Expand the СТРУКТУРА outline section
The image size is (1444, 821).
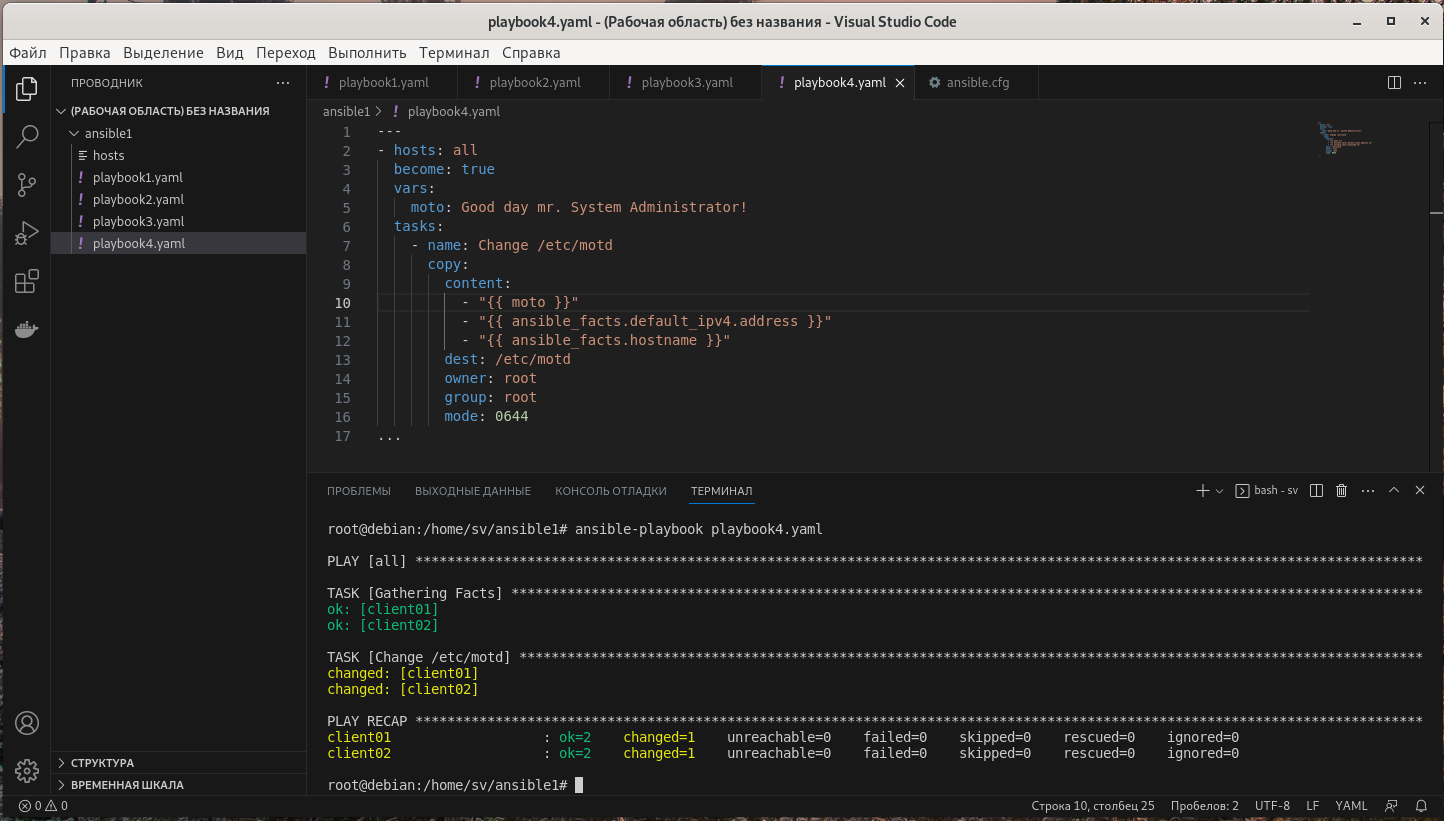click(179, 763)
